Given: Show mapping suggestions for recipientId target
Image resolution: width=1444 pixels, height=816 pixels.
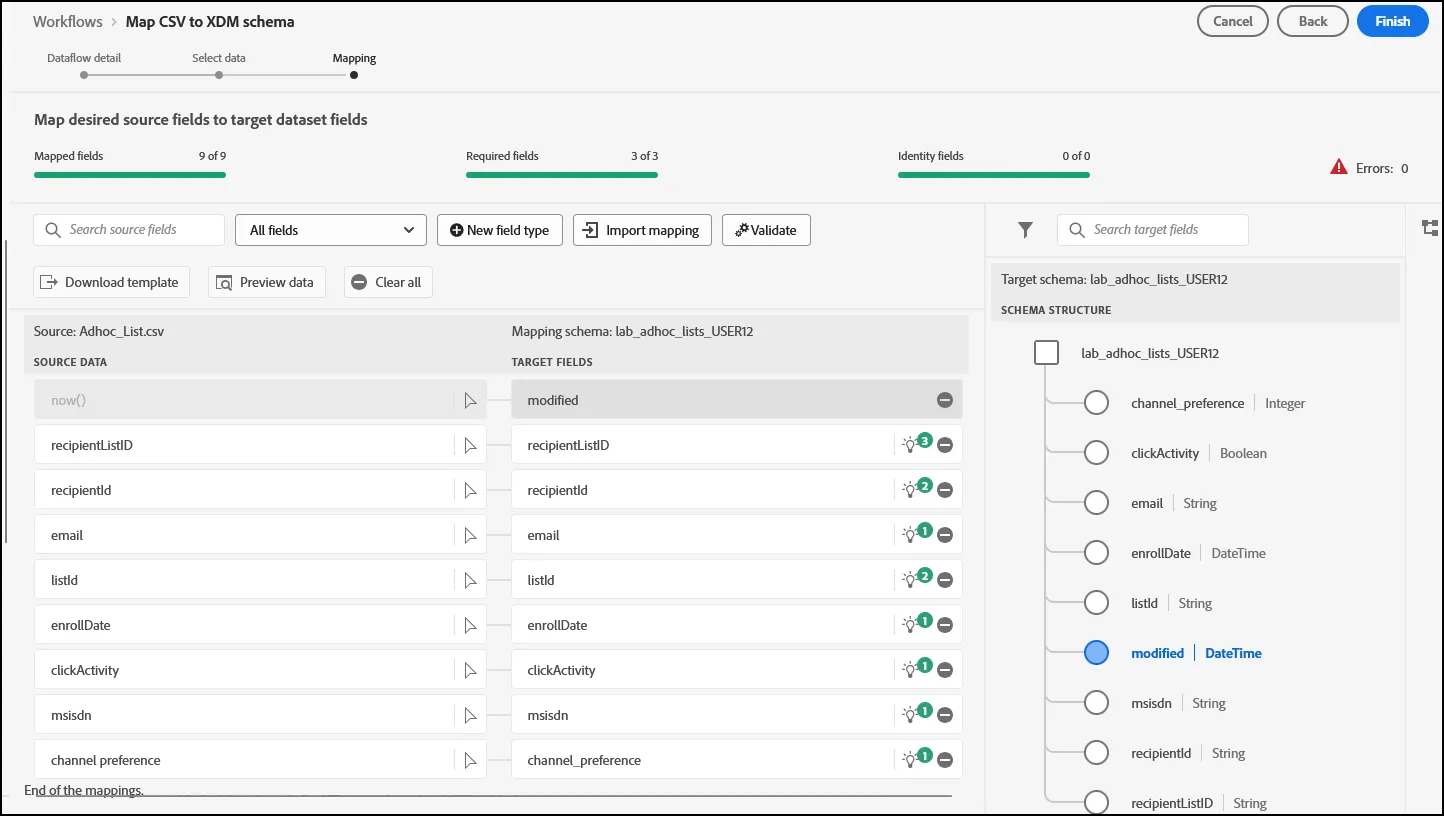Looking at the screenshot, I should 916,488.
